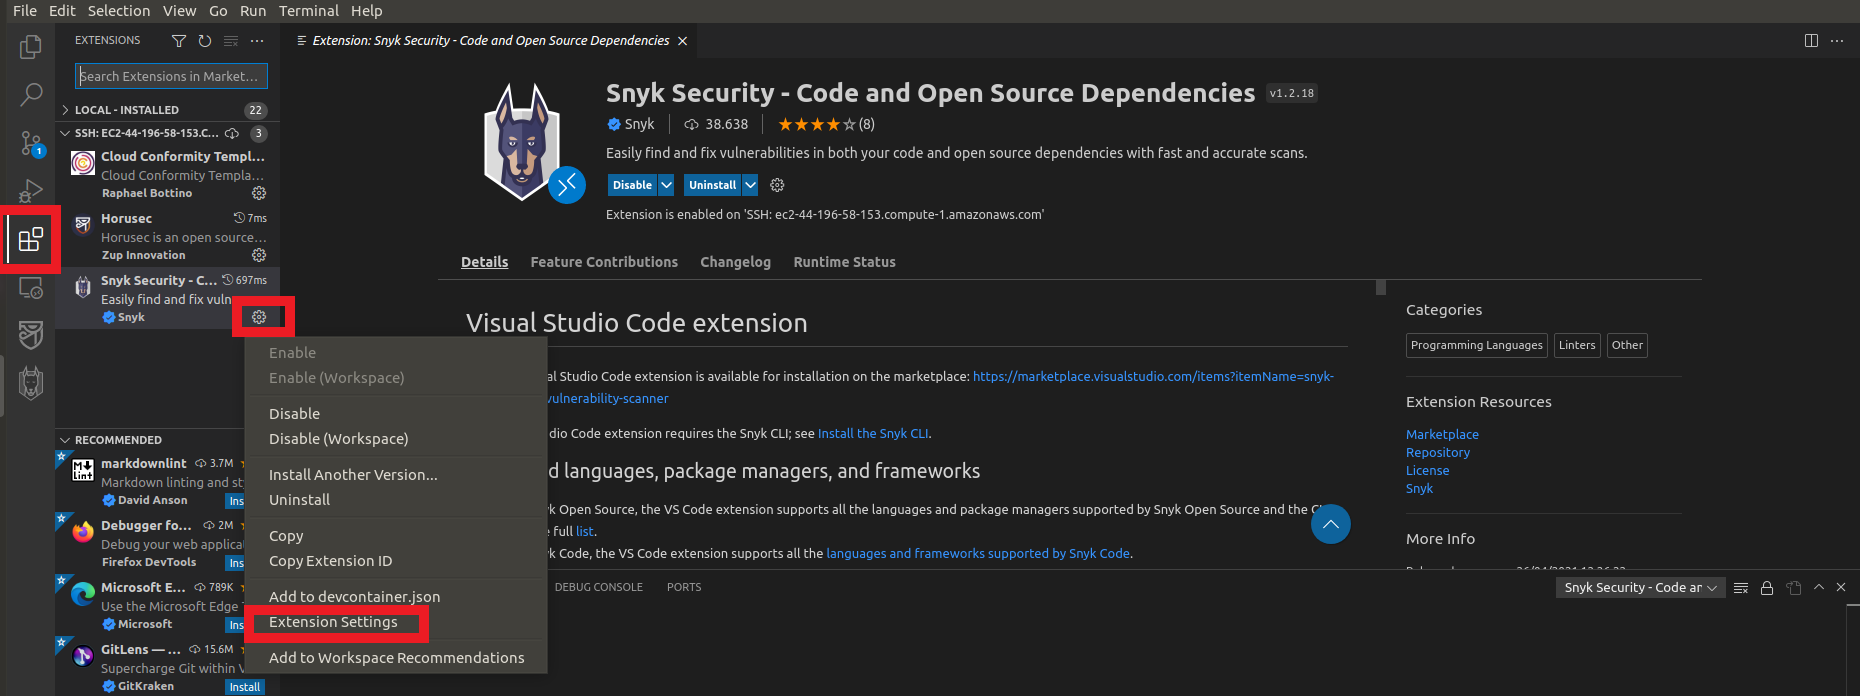
Task: Click gear icon next to Uninstall button
Action: click(x=777, y=185)
